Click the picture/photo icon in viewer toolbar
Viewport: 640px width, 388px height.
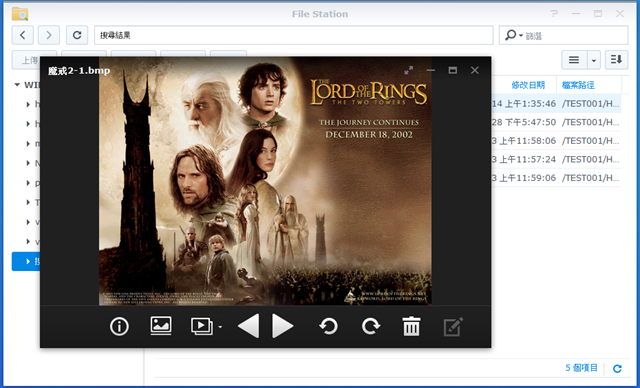point(161,326)
